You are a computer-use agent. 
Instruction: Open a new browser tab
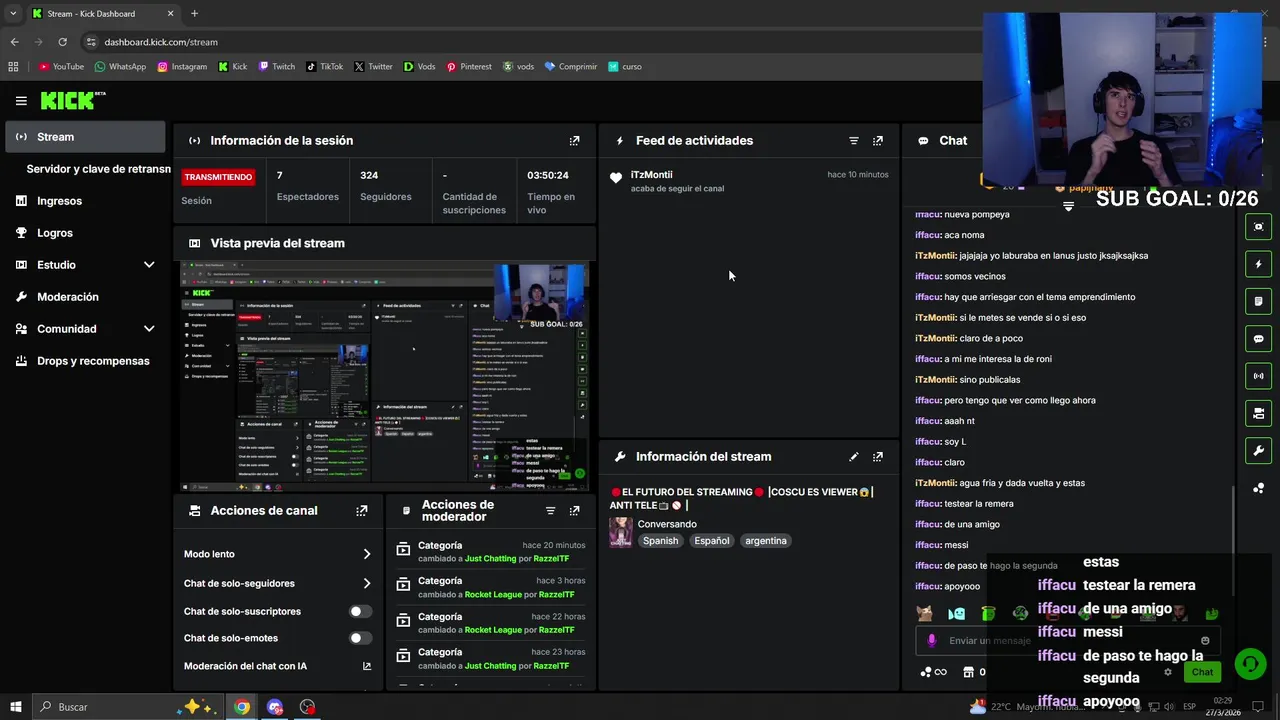coord(194,13)
